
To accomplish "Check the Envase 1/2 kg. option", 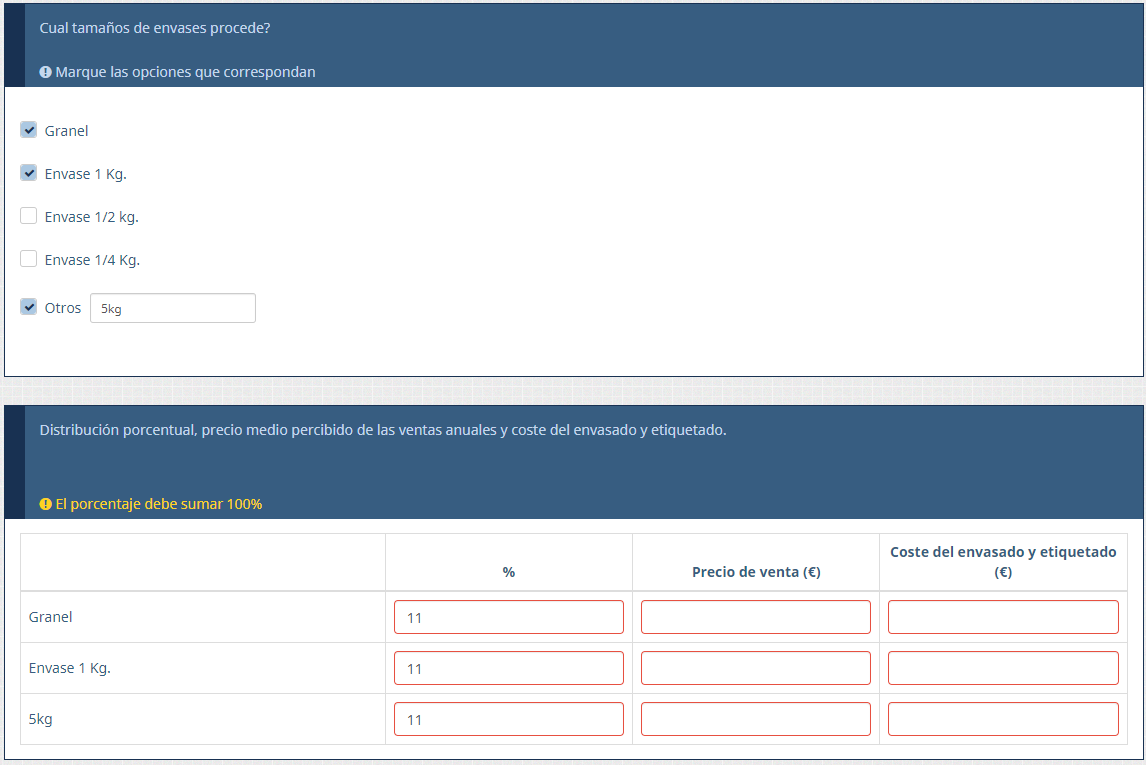I will (x=29, y=216).
